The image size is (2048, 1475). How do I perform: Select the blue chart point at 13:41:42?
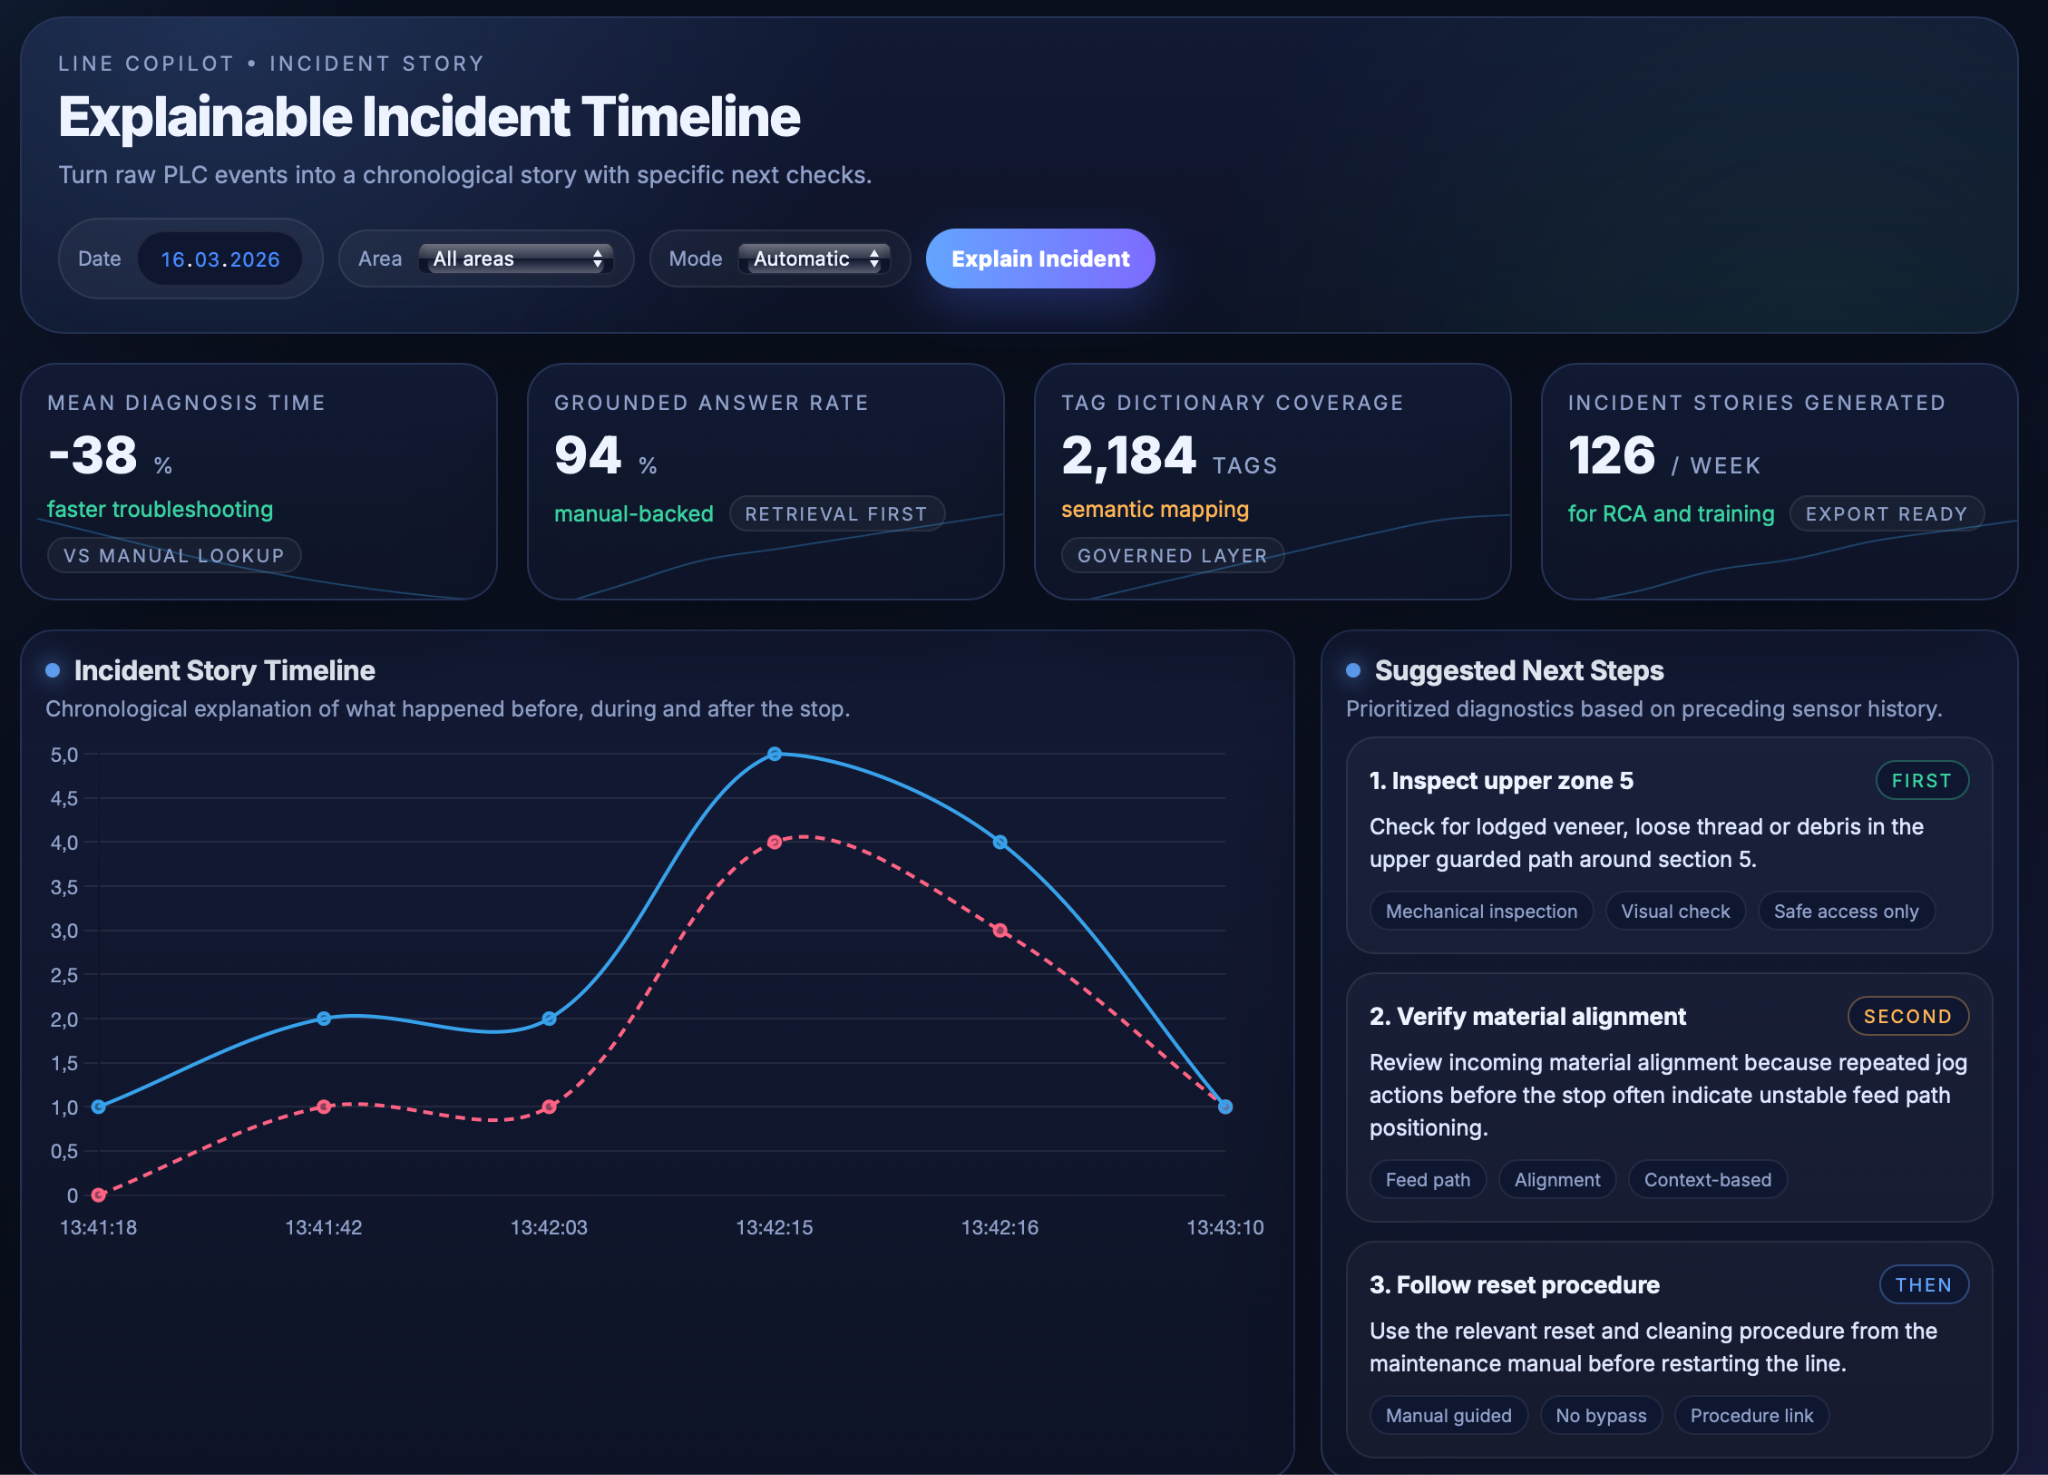point(324,1018)
